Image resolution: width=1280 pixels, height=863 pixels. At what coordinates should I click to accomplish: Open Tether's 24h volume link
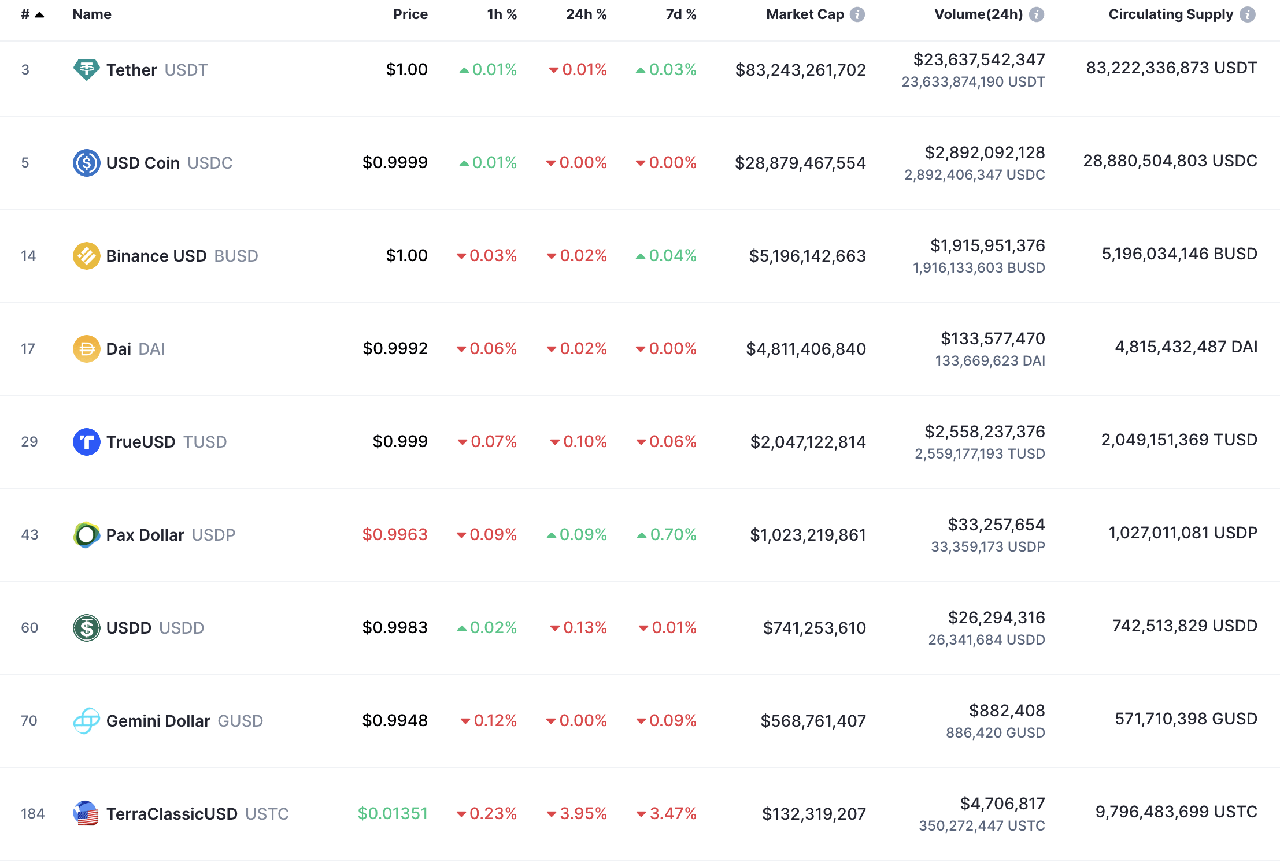point(979,60)
